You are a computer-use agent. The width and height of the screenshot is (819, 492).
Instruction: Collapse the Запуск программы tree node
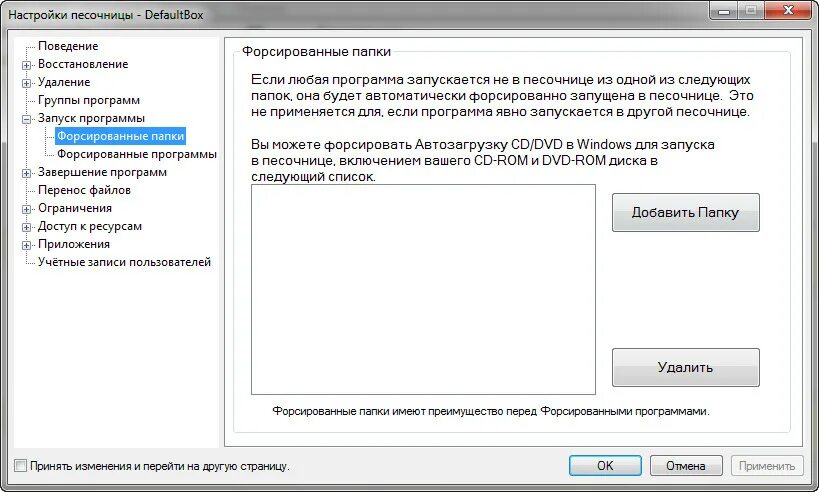click(26, 119)
